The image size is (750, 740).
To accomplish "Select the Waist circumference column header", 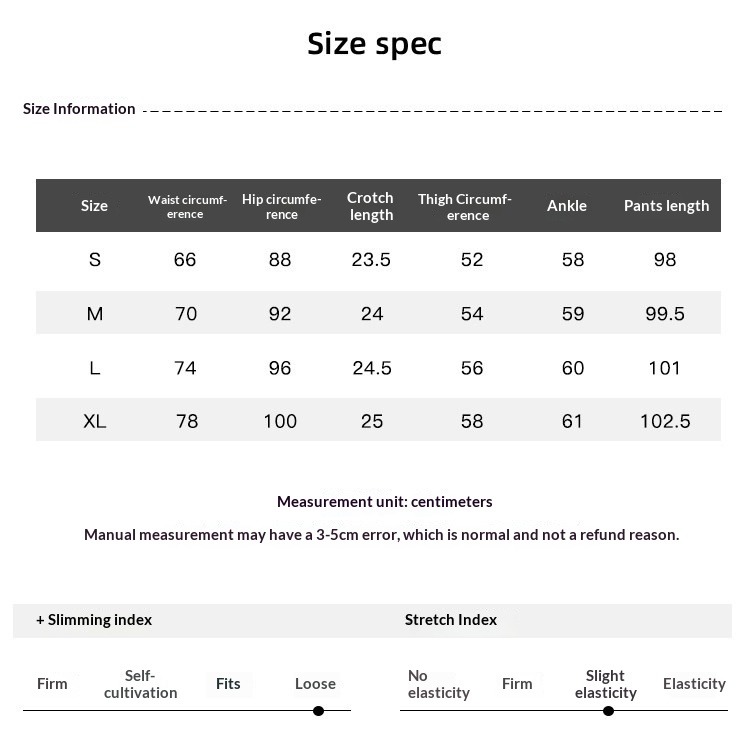I will coord(187,207).
